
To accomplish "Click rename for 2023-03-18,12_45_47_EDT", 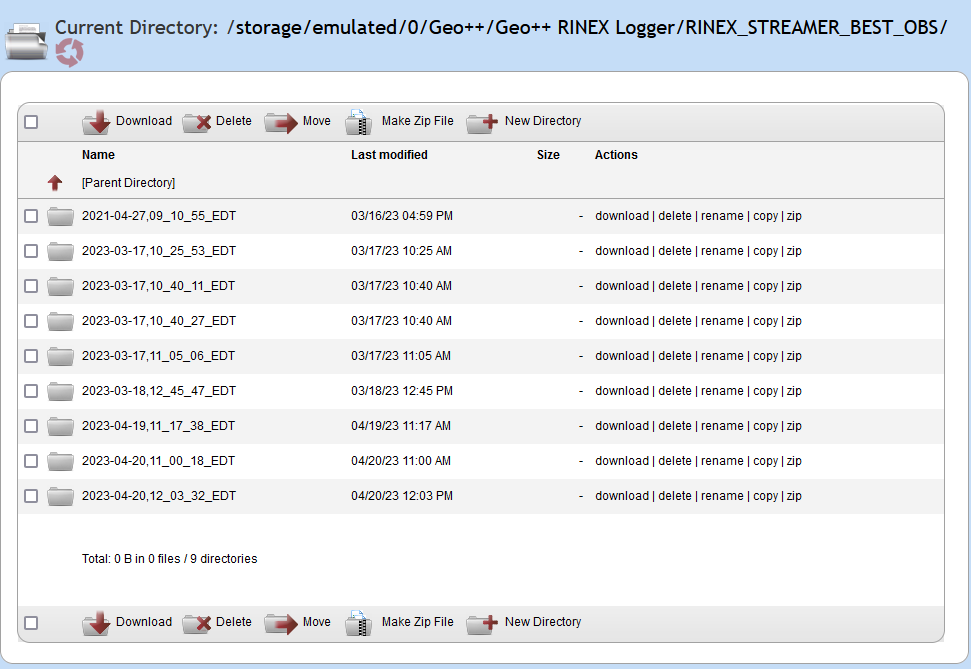I will click(x=722, y=390).
